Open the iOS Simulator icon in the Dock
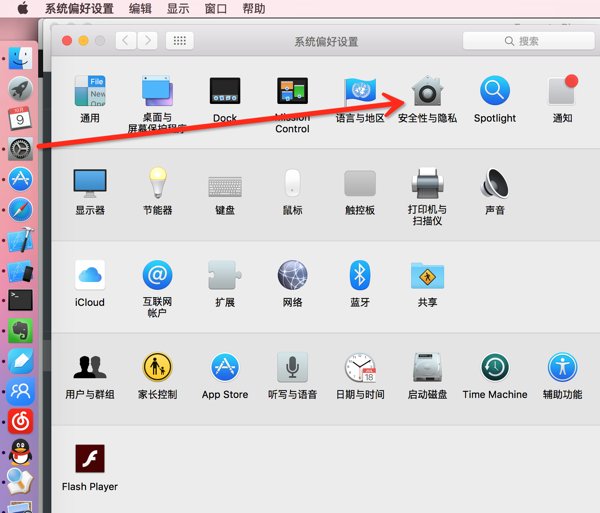600x513 pixels. (20, 270)
